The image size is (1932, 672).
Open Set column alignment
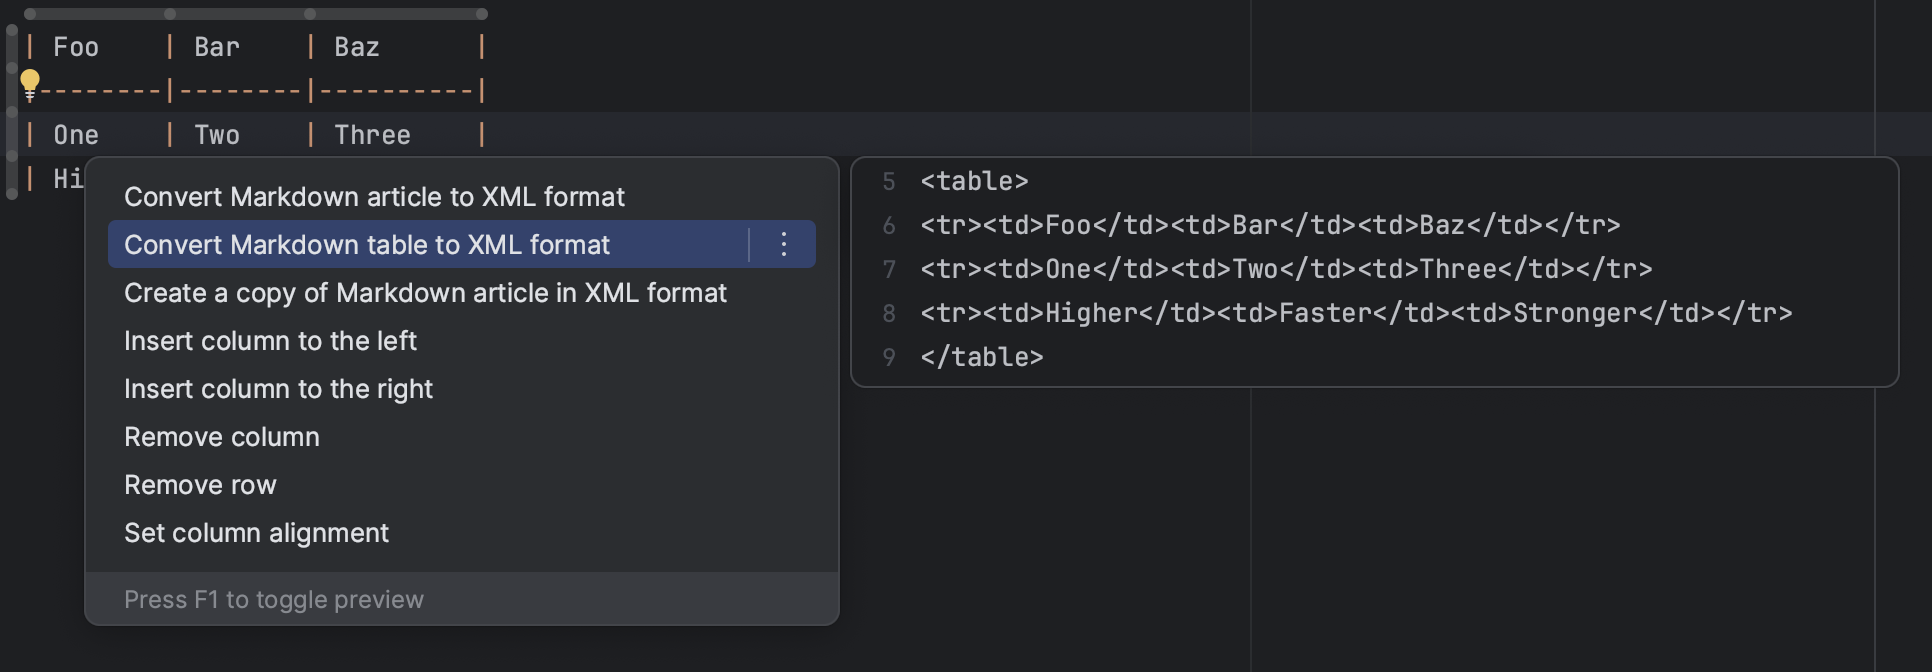coord(256,533)
